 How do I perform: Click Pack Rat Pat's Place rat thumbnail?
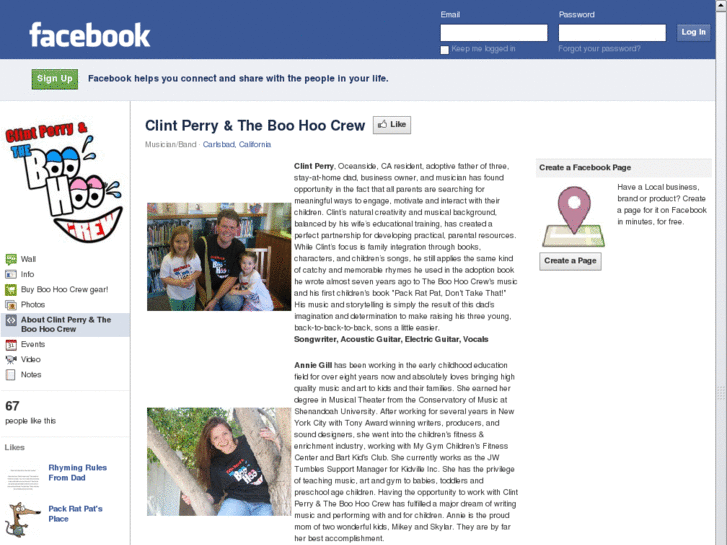click(23, 519)
